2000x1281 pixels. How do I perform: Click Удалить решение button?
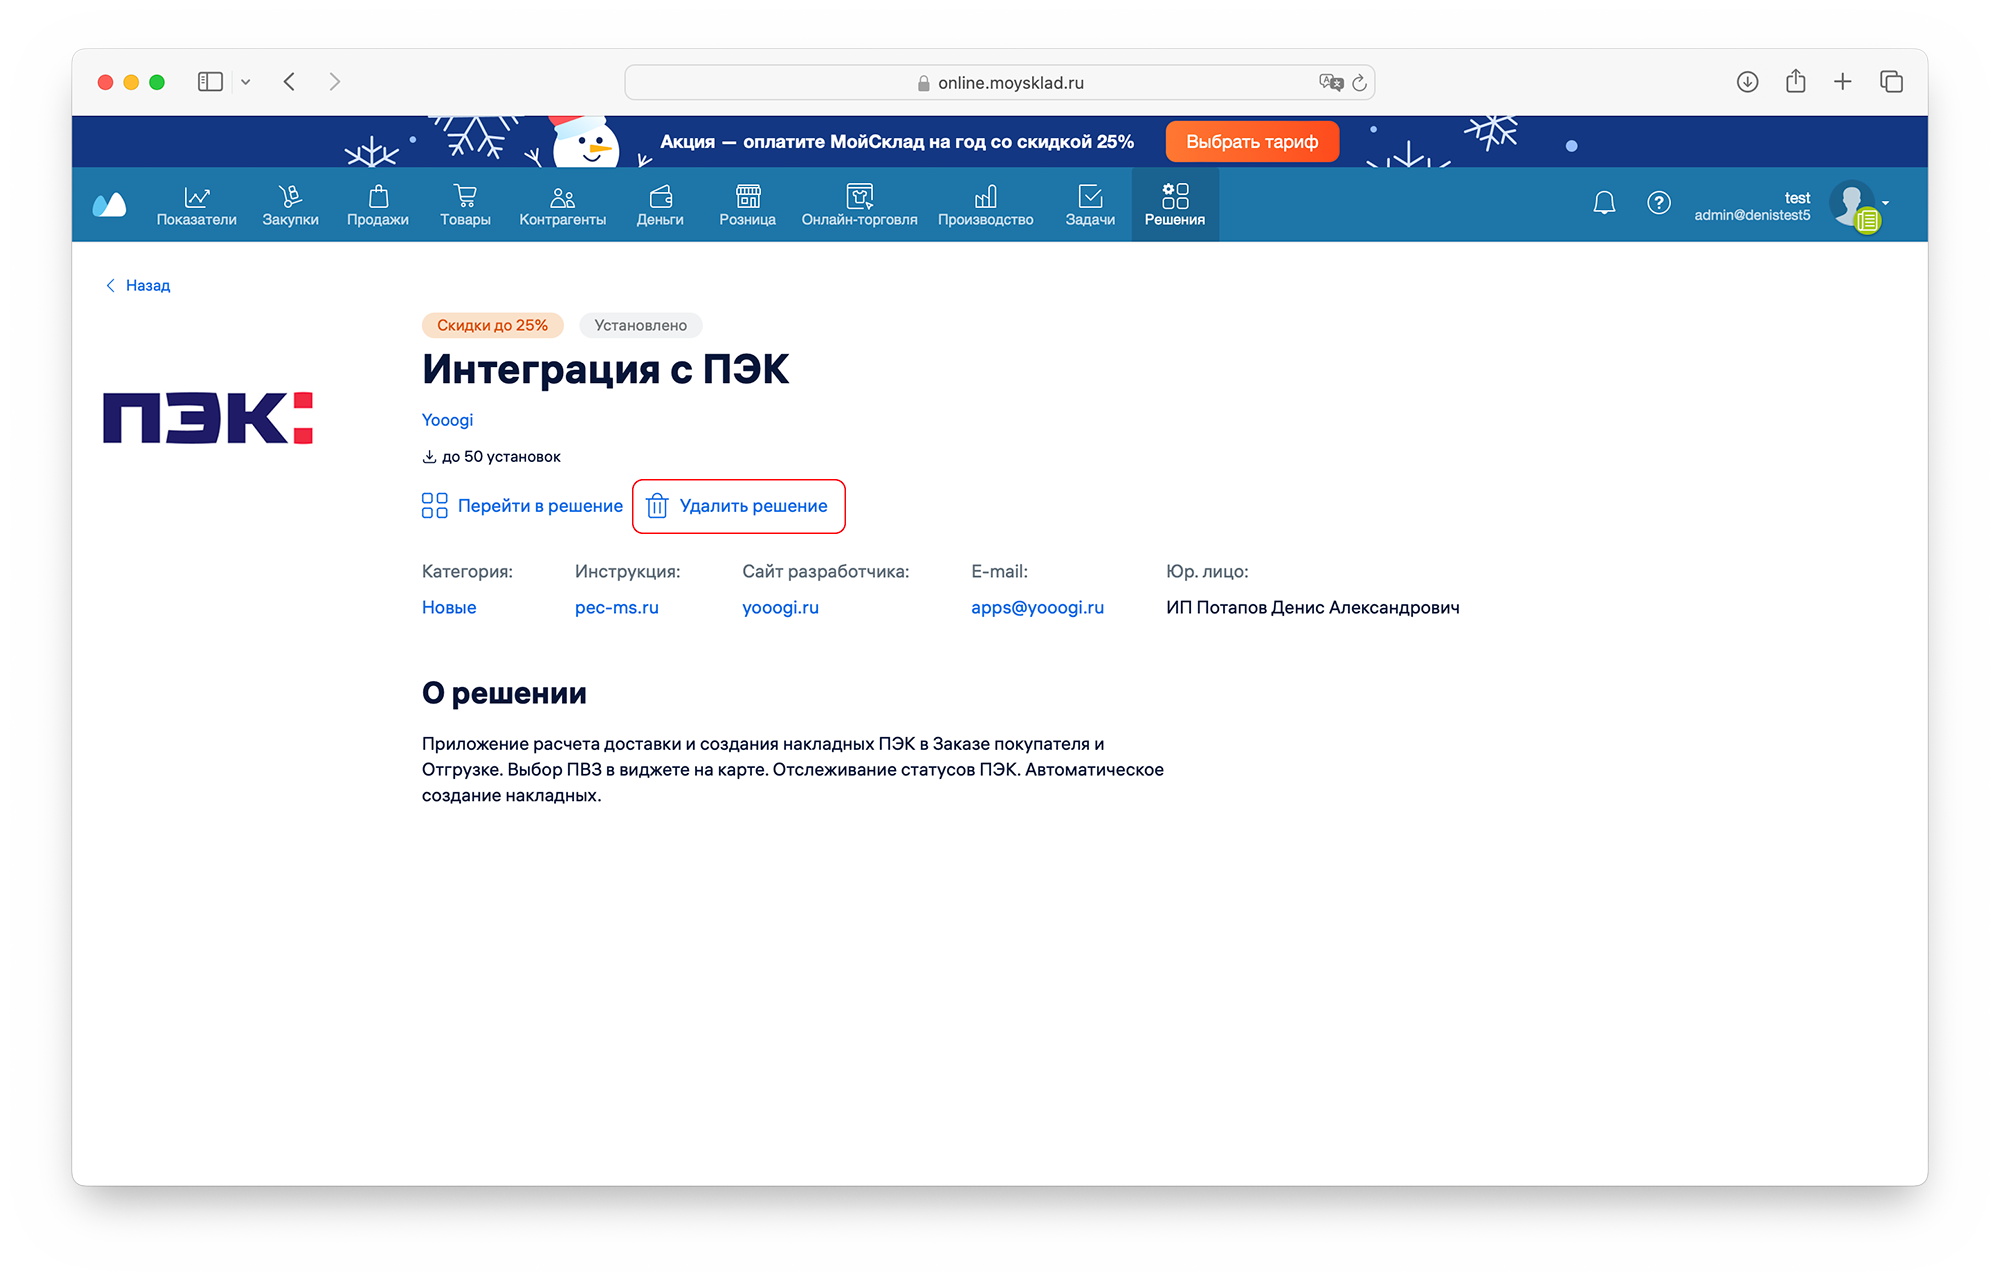739,506
